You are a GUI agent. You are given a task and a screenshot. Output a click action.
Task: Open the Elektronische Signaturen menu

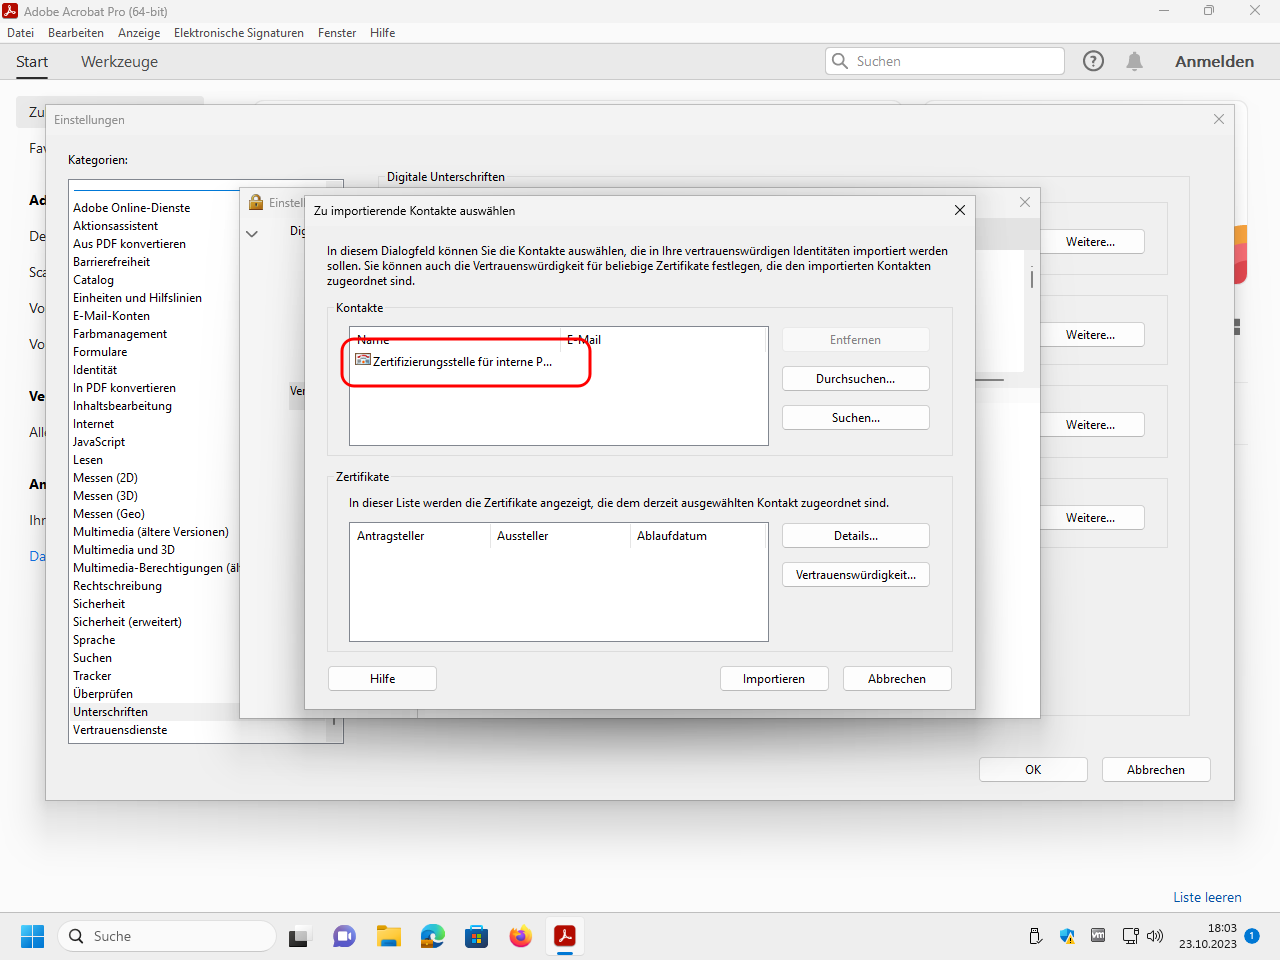(238, 33)
